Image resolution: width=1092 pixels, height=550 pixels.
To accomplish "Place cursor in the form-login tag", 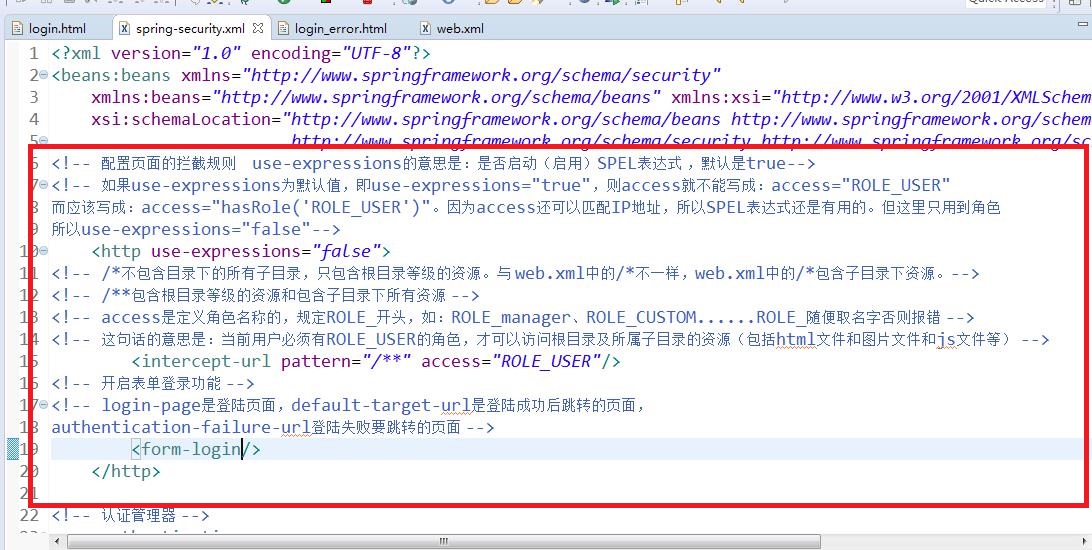I will [196, 449].
